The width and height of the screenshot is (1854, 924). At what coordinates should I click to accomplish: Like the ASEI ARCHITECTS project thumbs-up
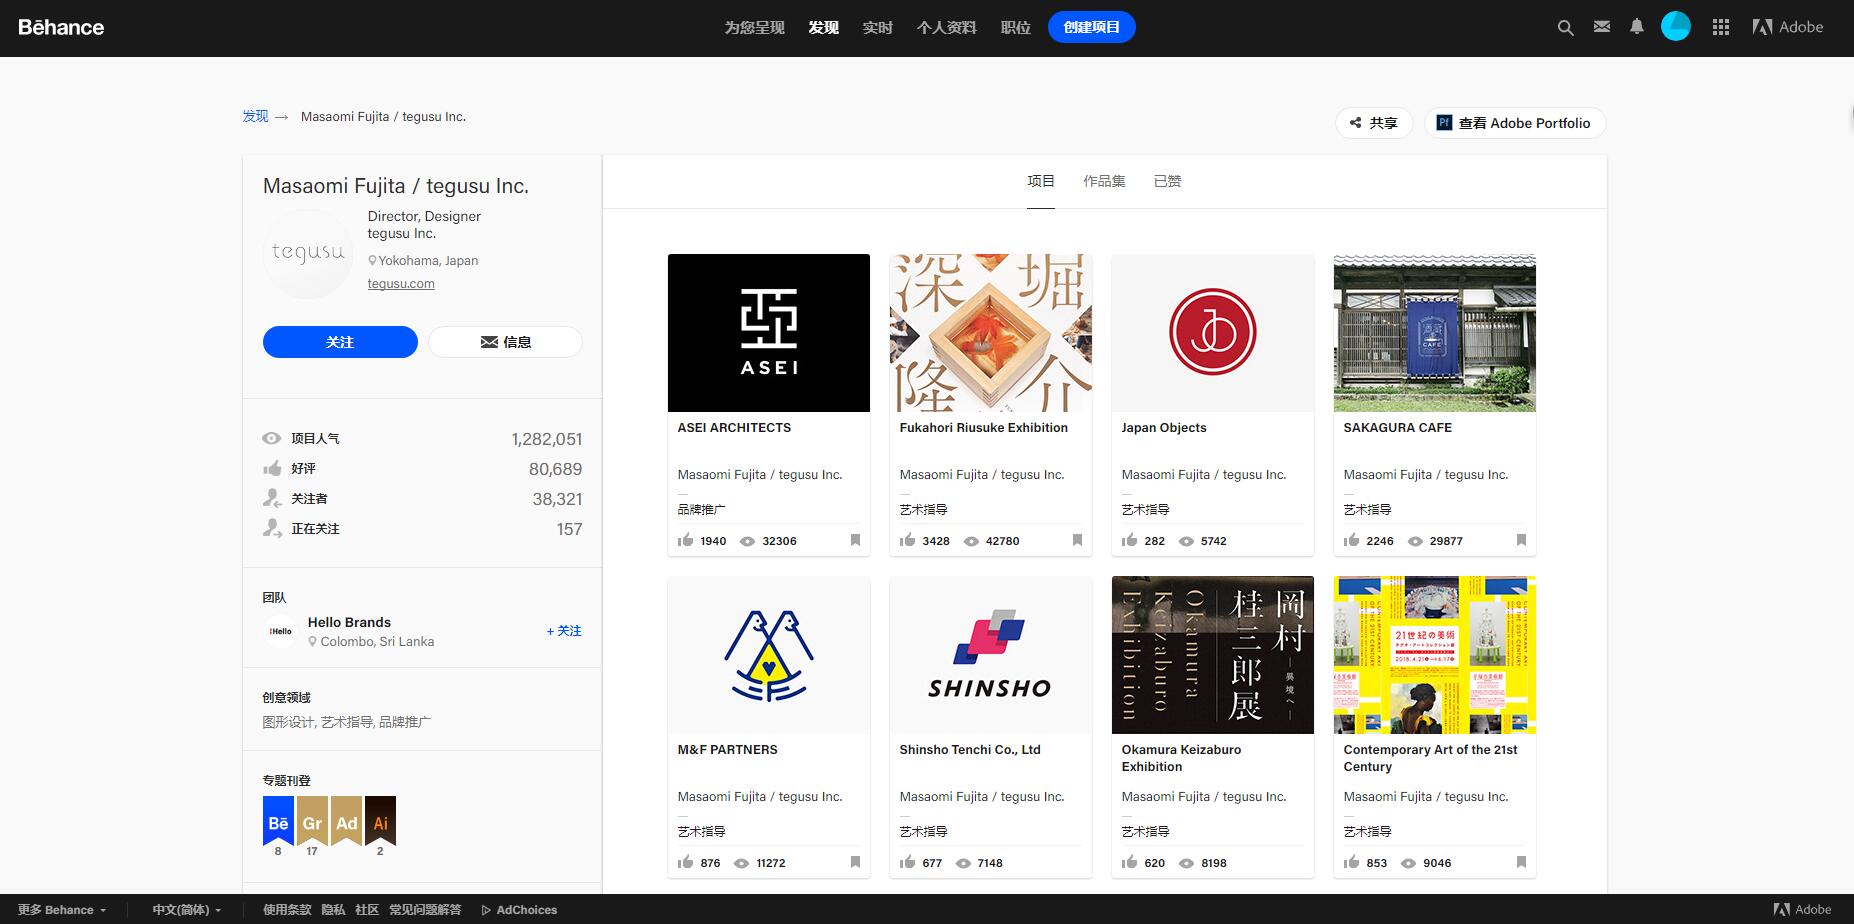point(686,540)
